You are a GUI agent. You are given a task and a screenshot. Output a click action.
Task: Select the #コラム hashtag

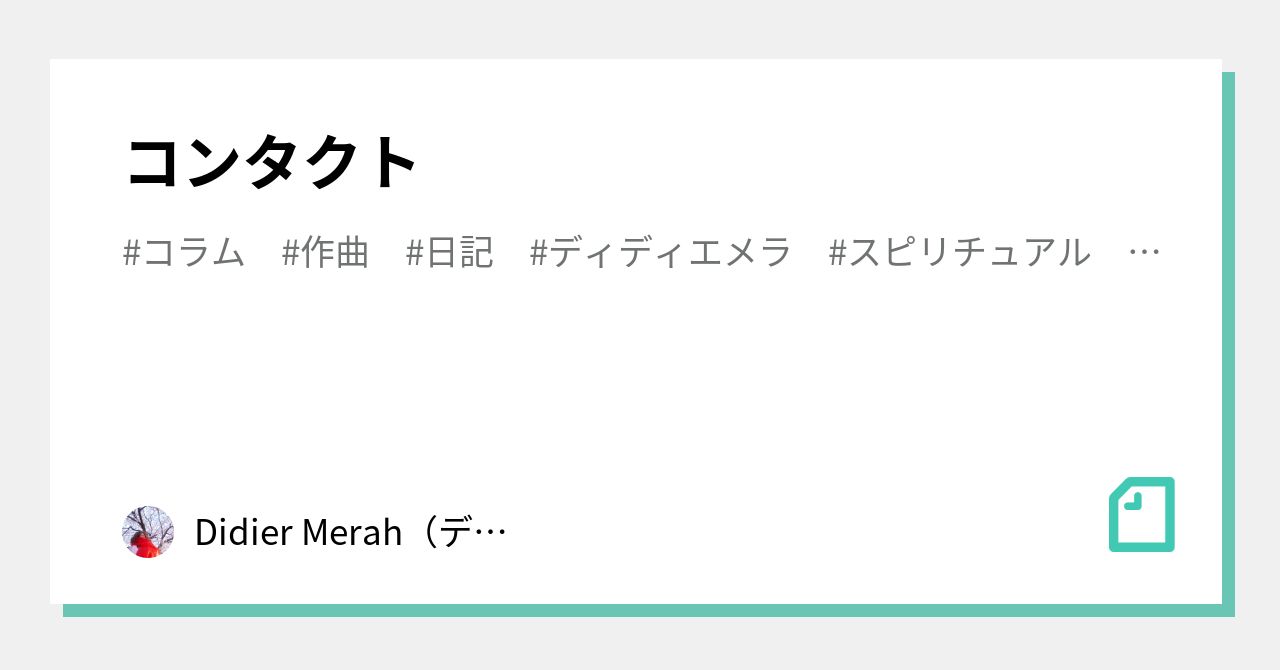pyautogui.click(x=184, y=253)
